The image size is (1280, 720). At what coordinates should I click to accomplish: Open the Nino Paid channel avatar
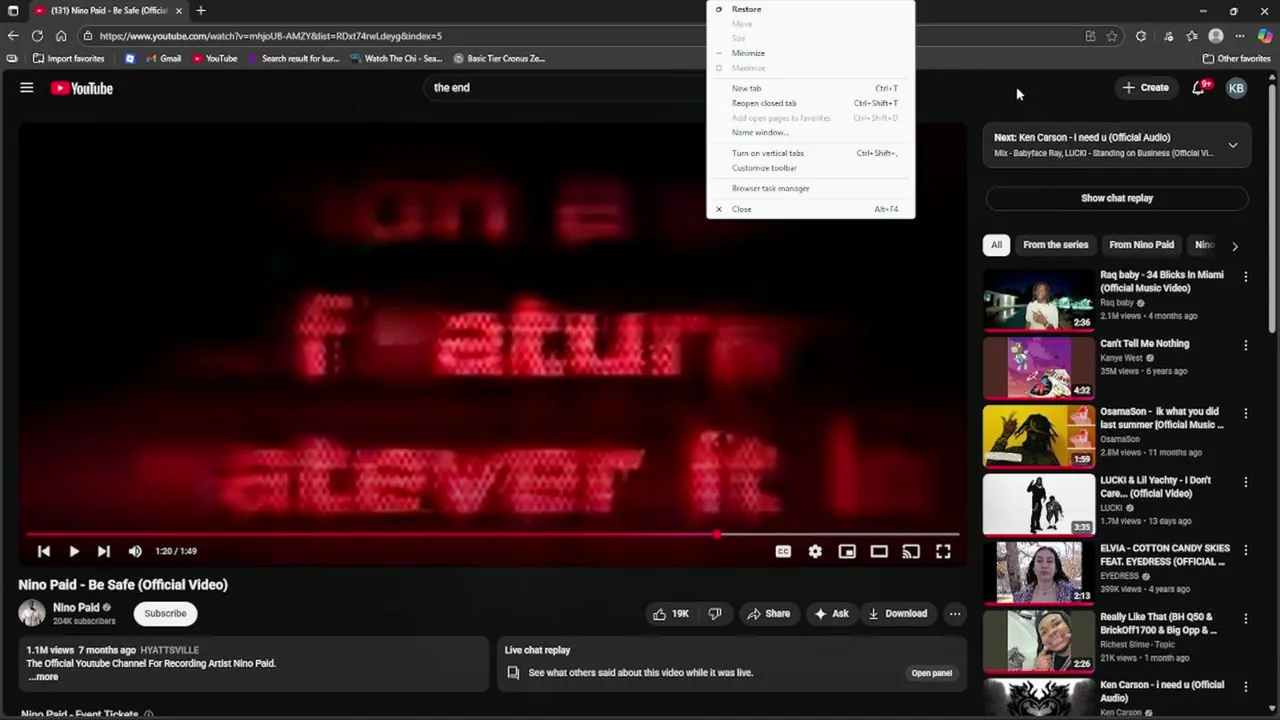coord(32,613)
